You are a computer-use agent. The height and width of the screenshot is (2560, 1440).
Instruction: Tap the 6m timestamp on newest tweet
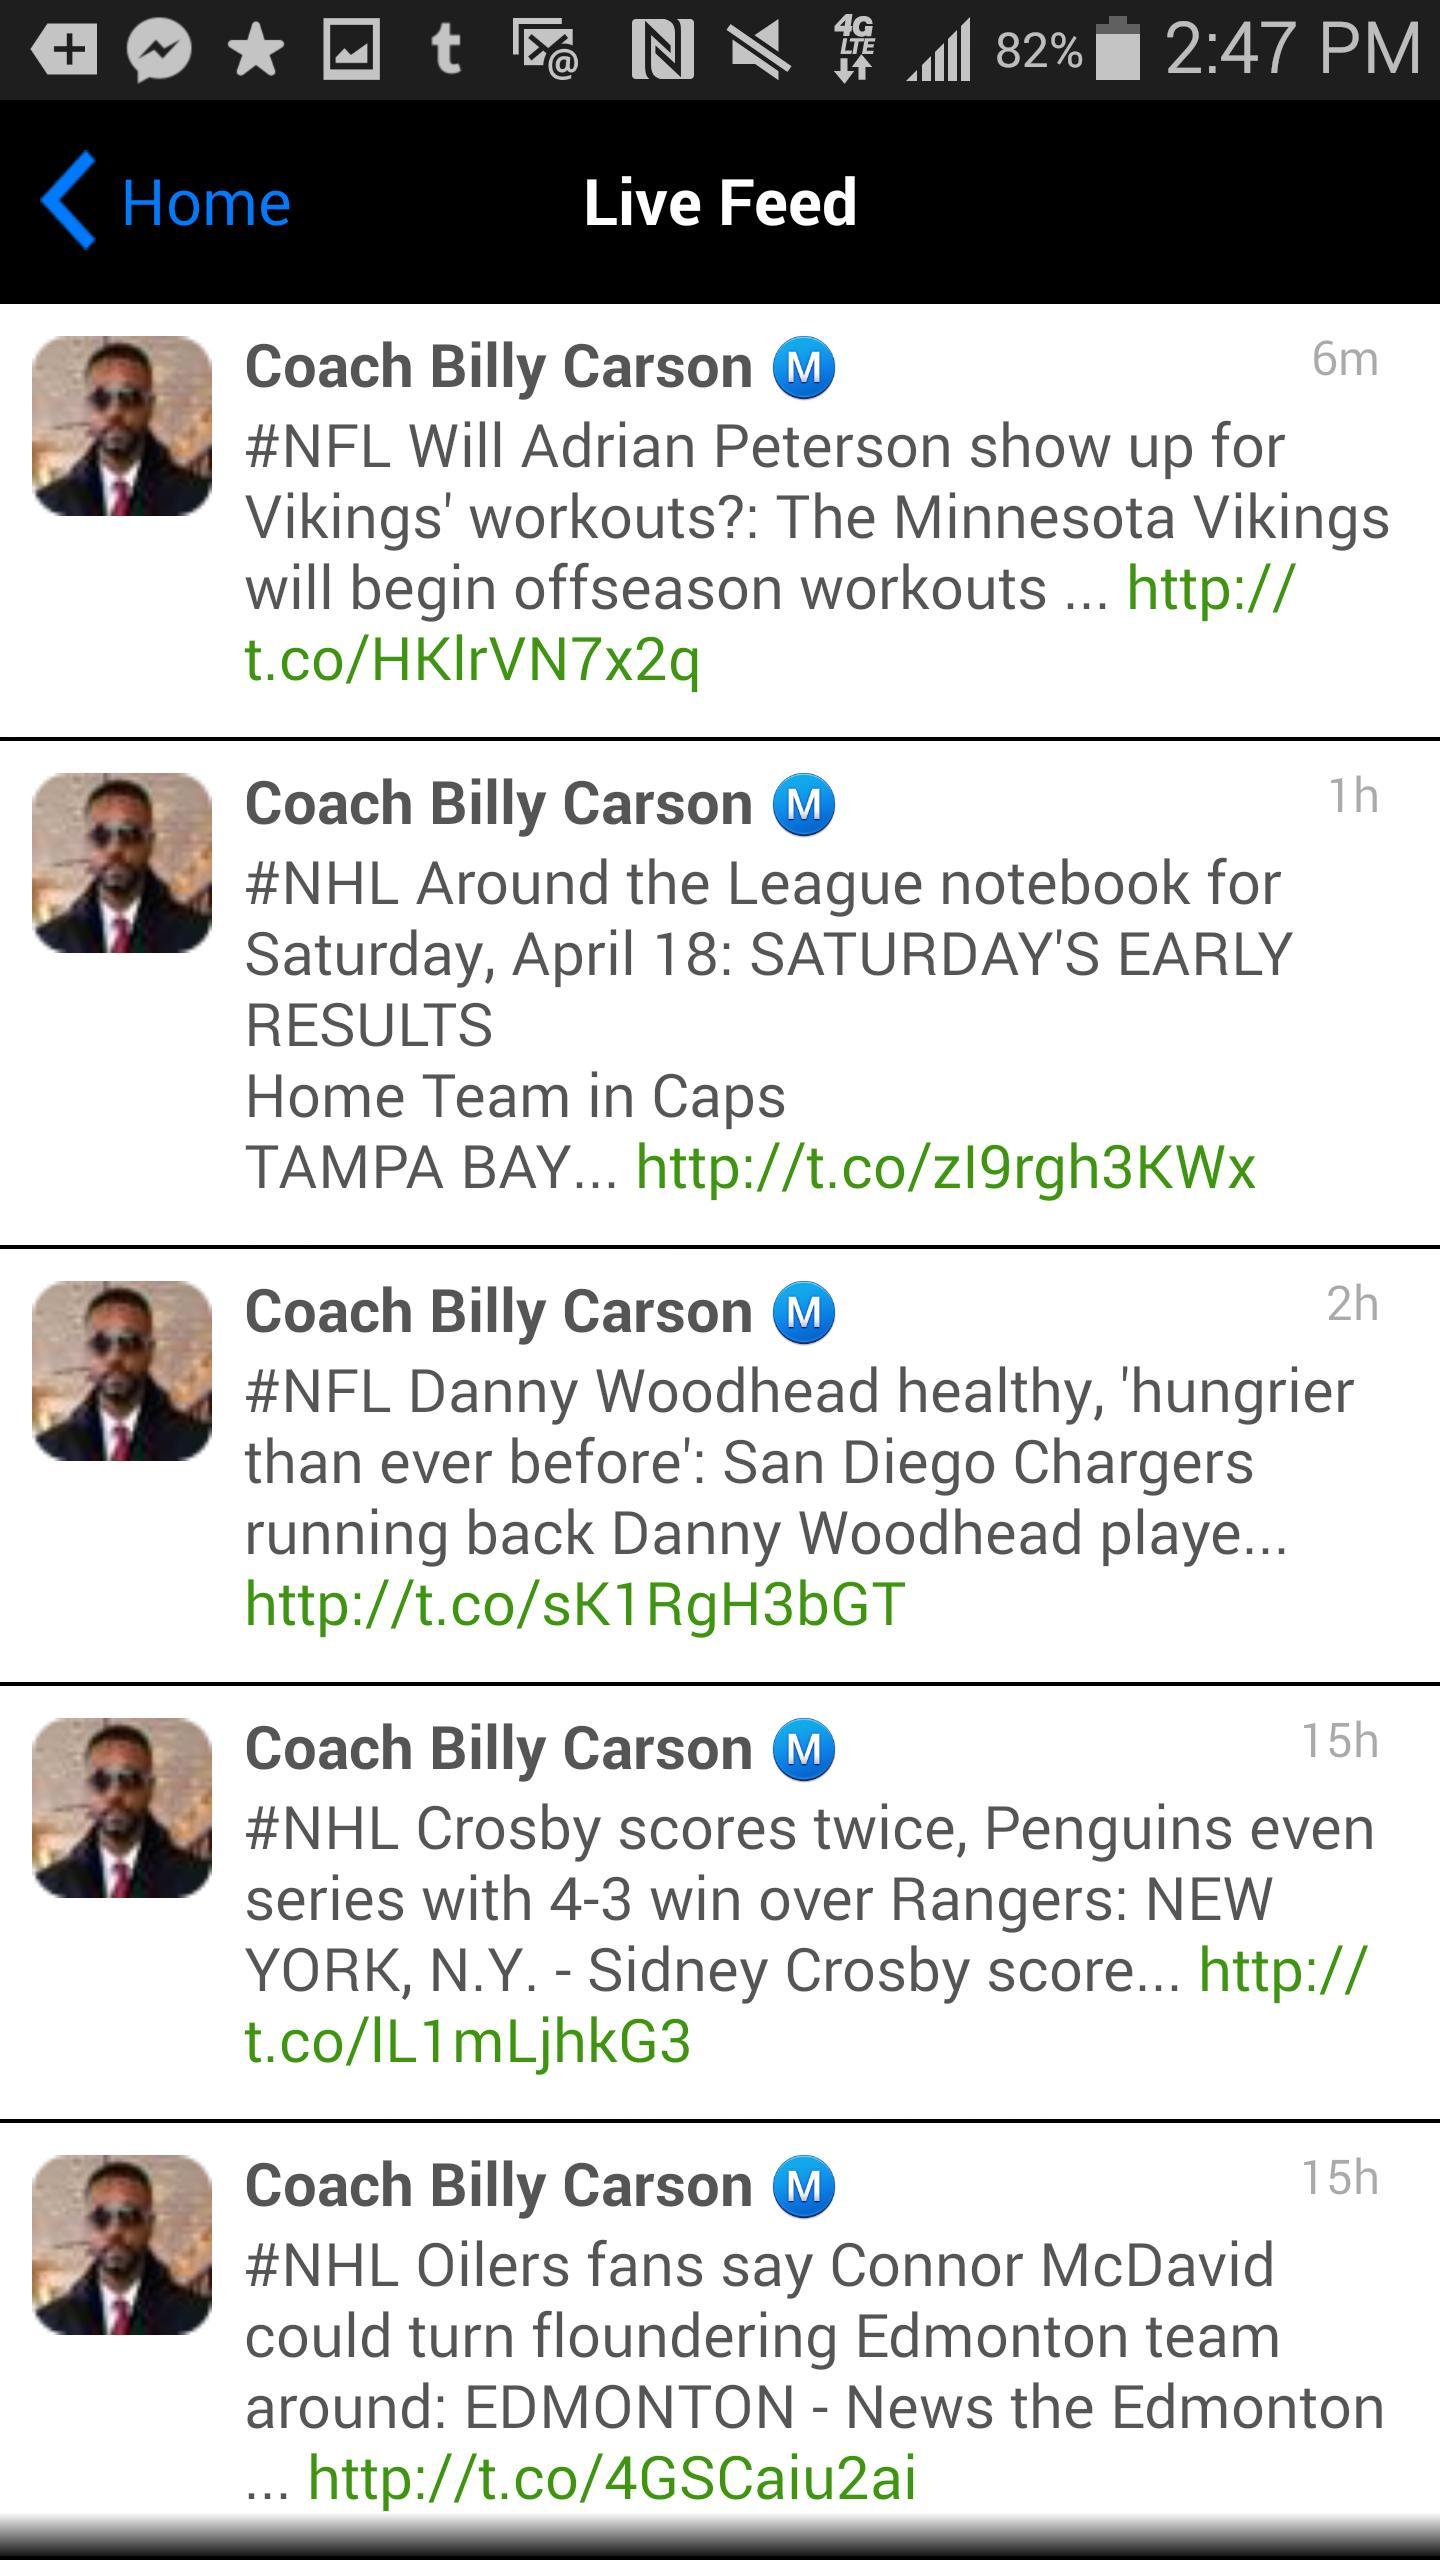click(x=1344, y=363)
